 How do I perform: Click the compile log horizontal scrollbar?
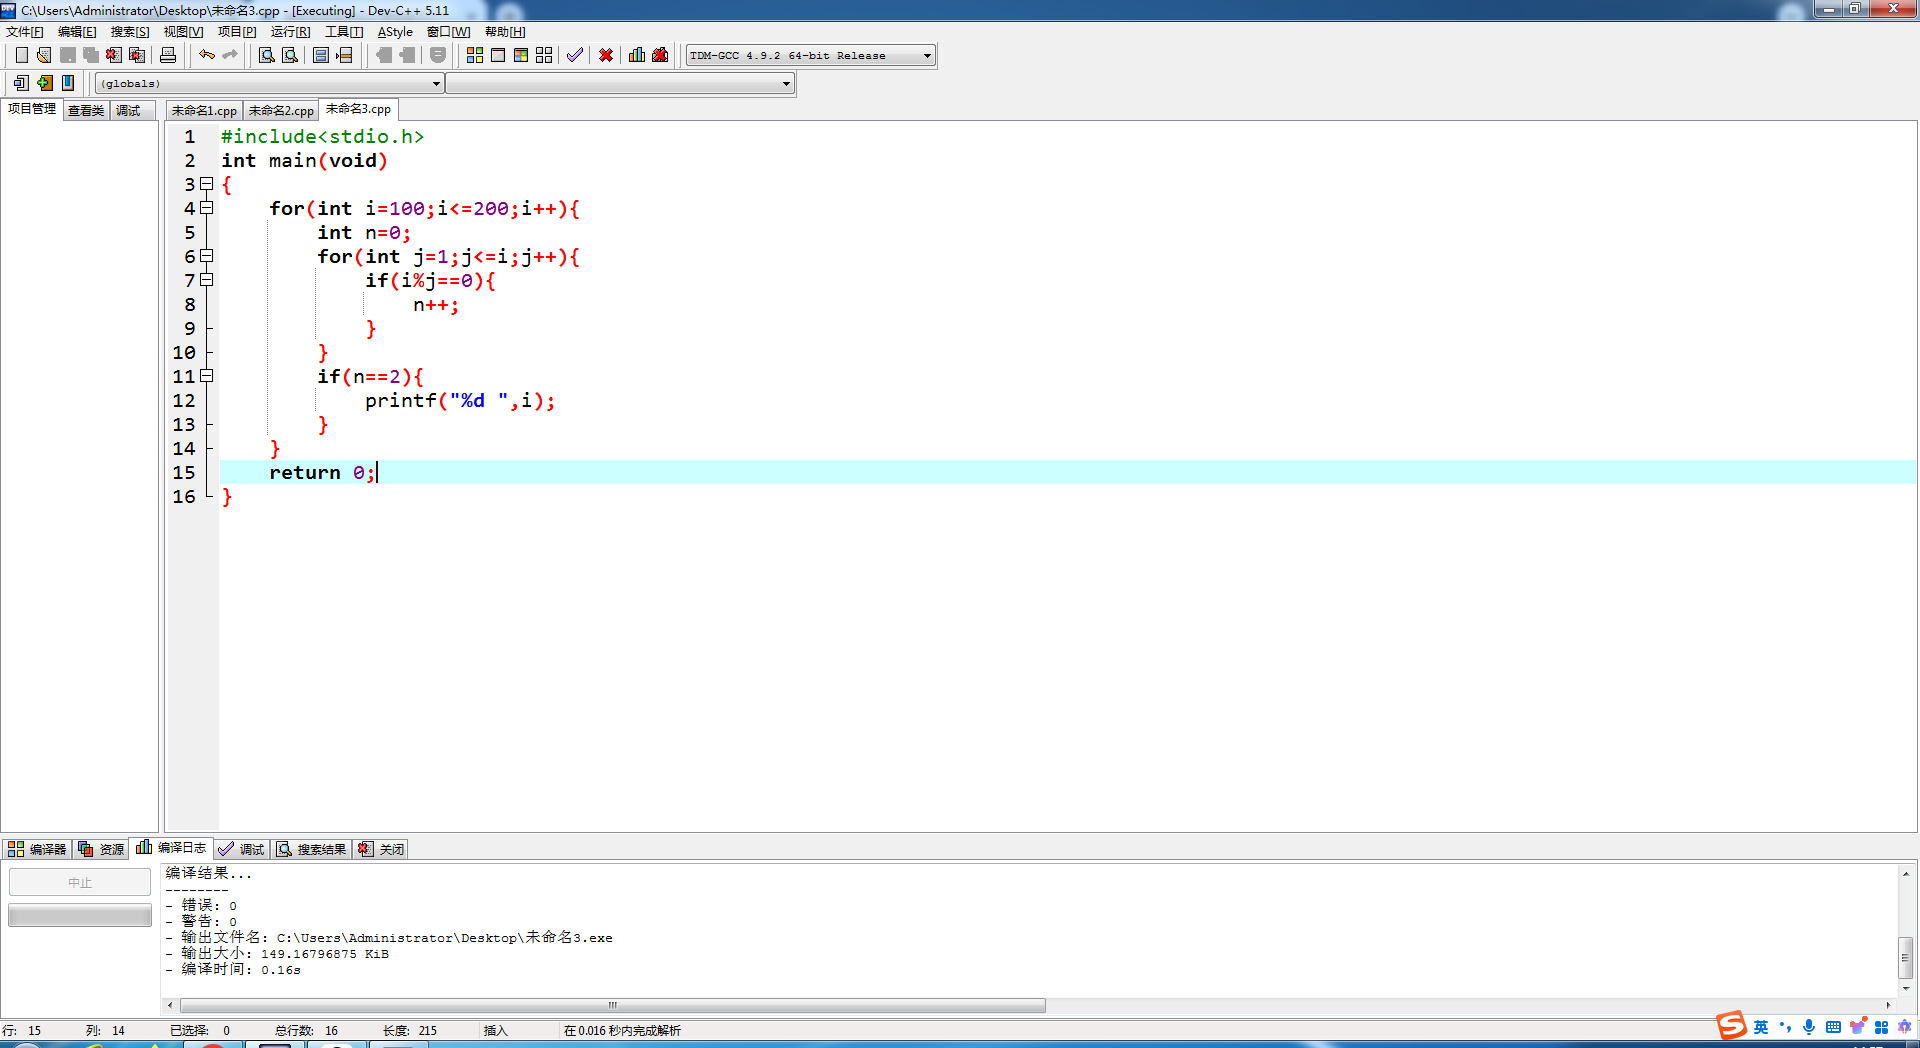click(612, 1005)
